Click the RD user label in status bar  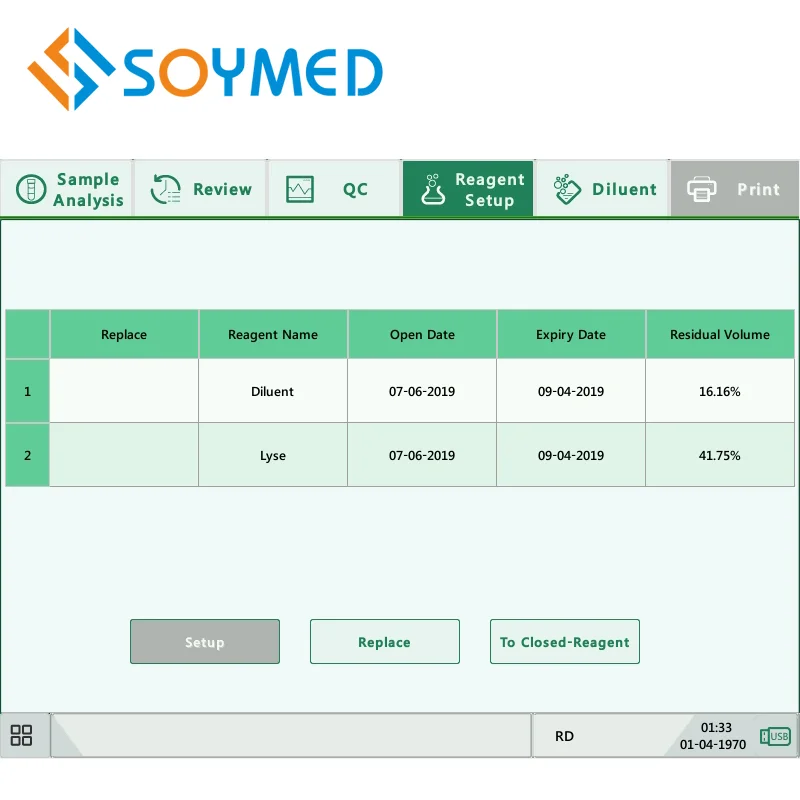564,736
